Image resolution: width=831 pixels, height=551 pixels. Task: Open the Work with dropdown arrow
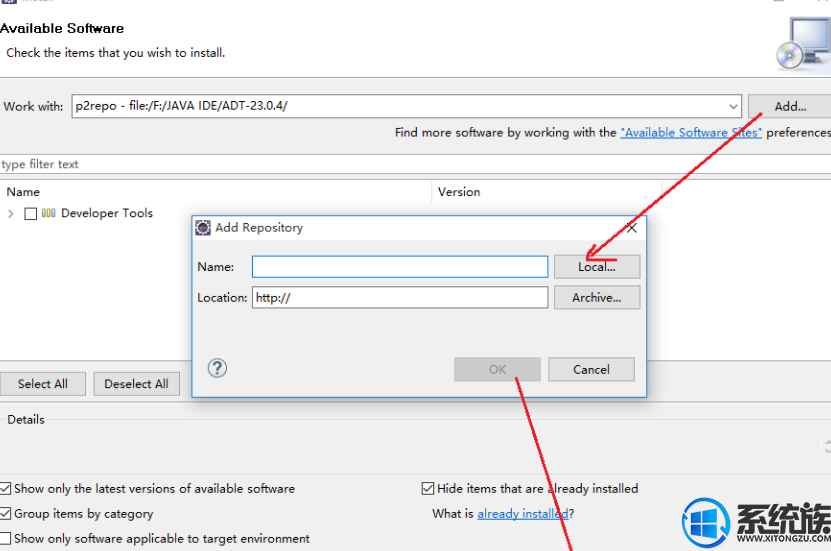733,106
